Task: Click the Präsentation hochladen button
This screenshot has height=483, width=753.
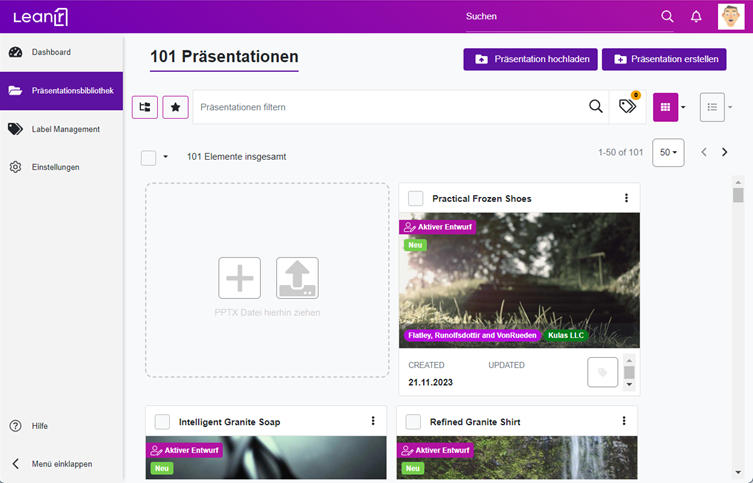Action: tap(530, 59)
